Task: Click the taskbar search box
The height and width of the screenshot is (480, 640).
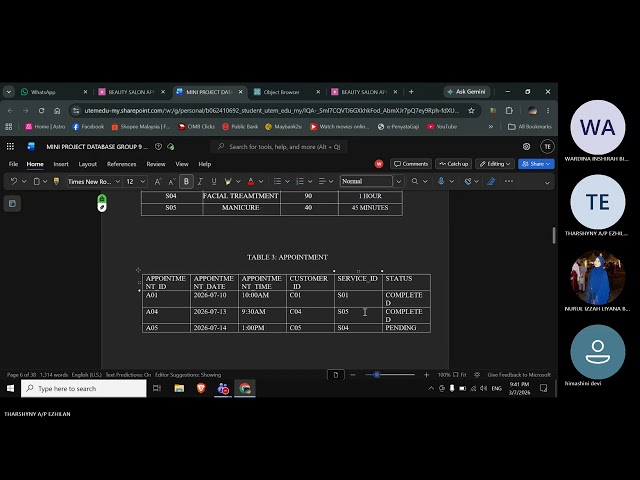Action: pyautogui.click(x=84, y=388)
